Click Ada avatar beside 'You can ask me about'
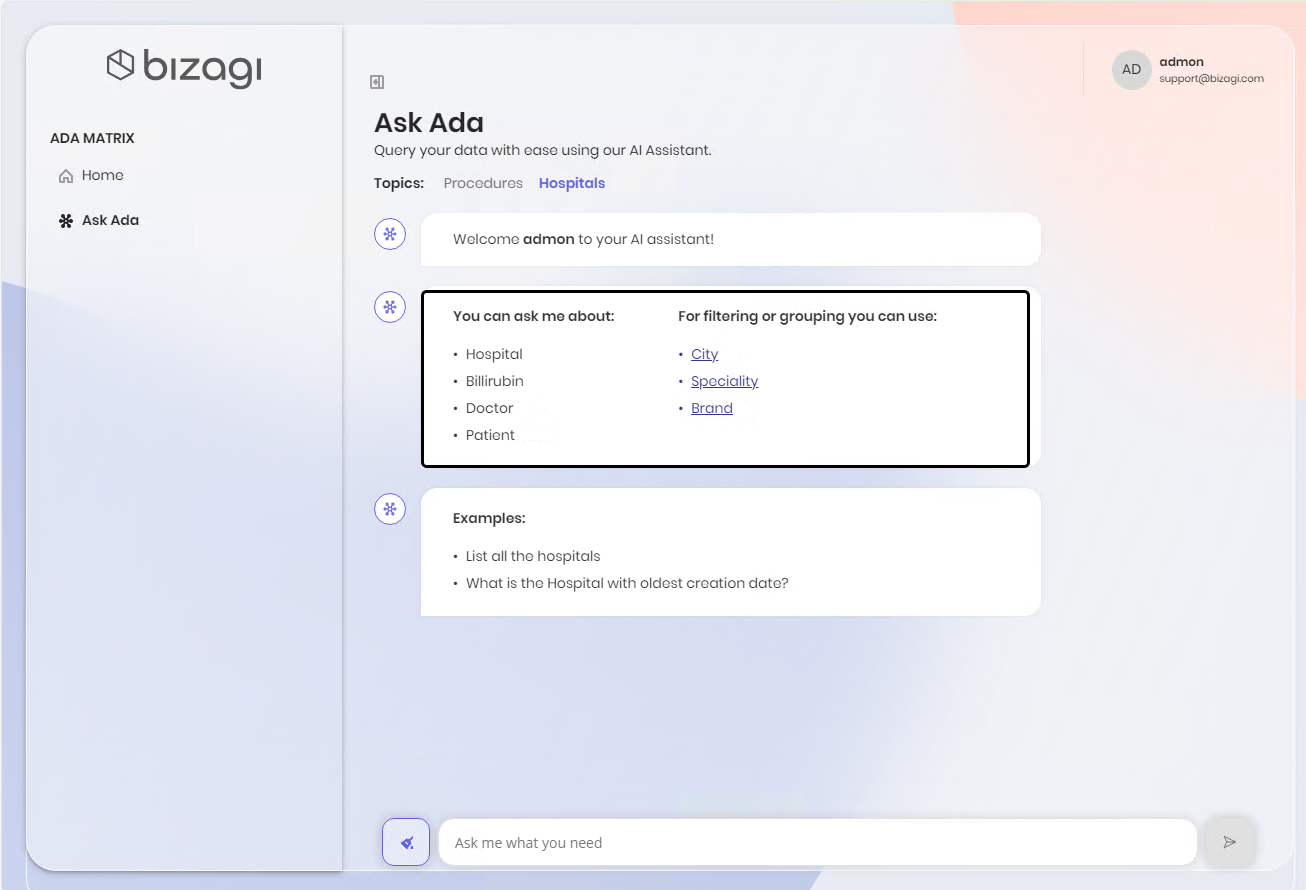 [390, 307]
